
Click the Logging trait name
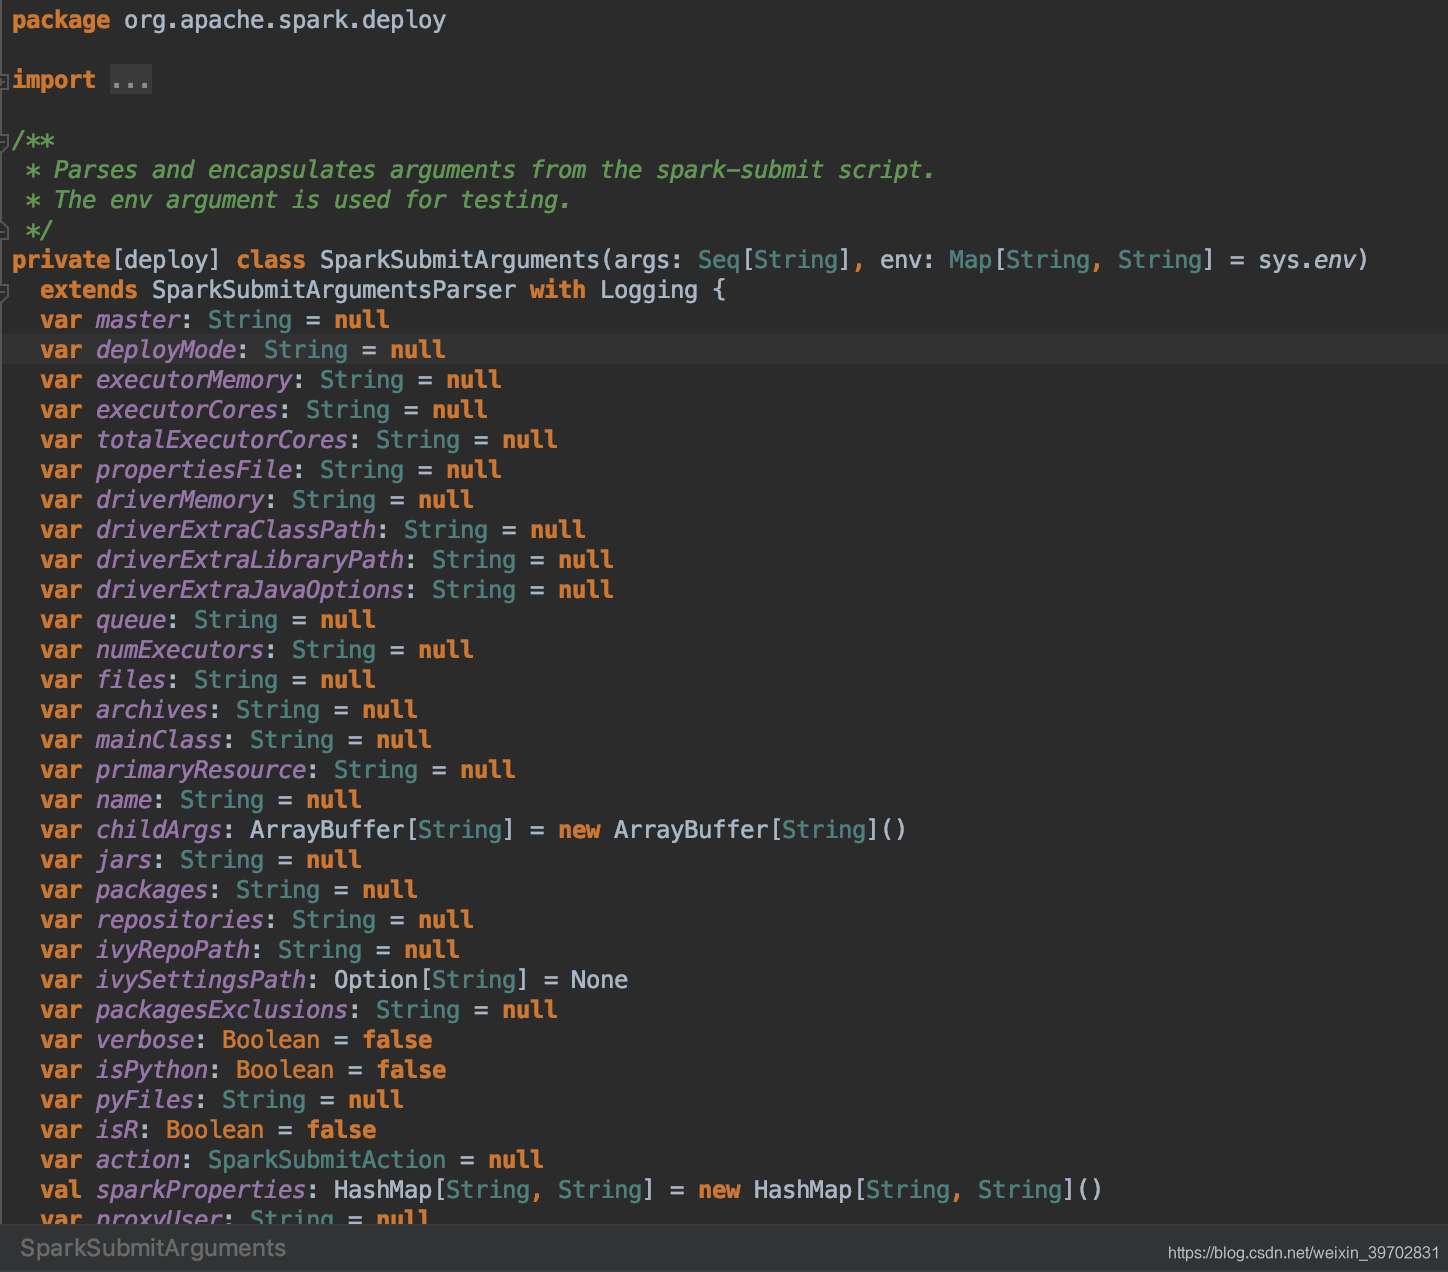coord(649,291)
